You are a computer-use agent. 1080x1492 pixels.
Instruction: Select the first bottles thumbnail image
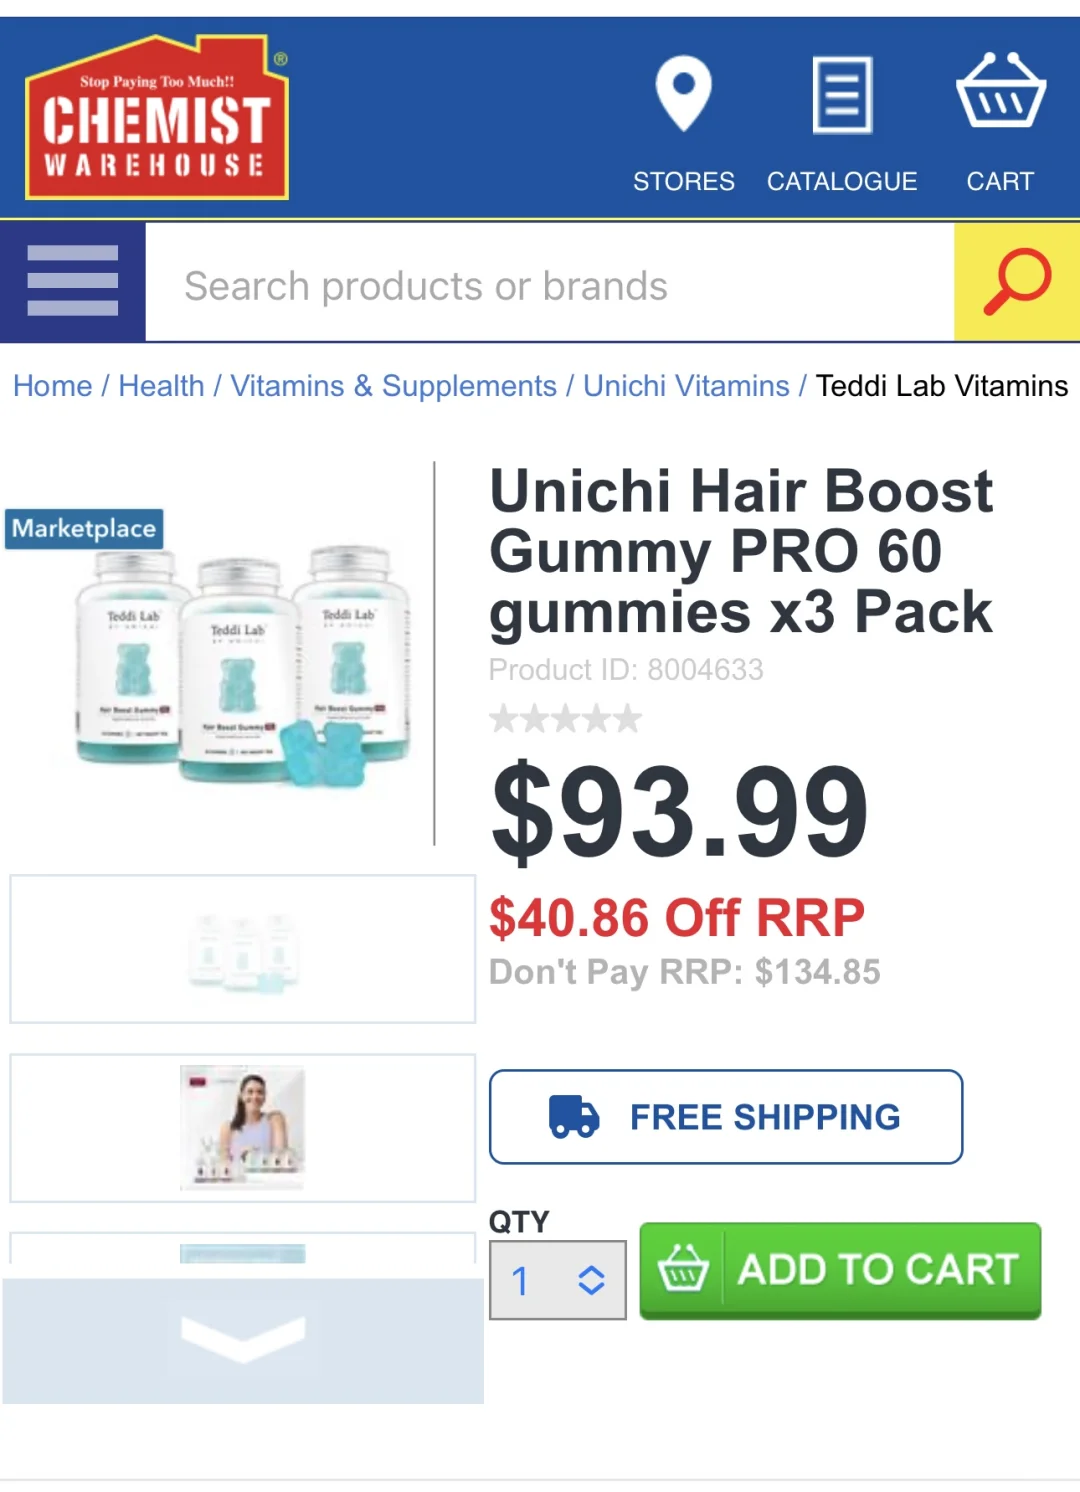[243, 949]
